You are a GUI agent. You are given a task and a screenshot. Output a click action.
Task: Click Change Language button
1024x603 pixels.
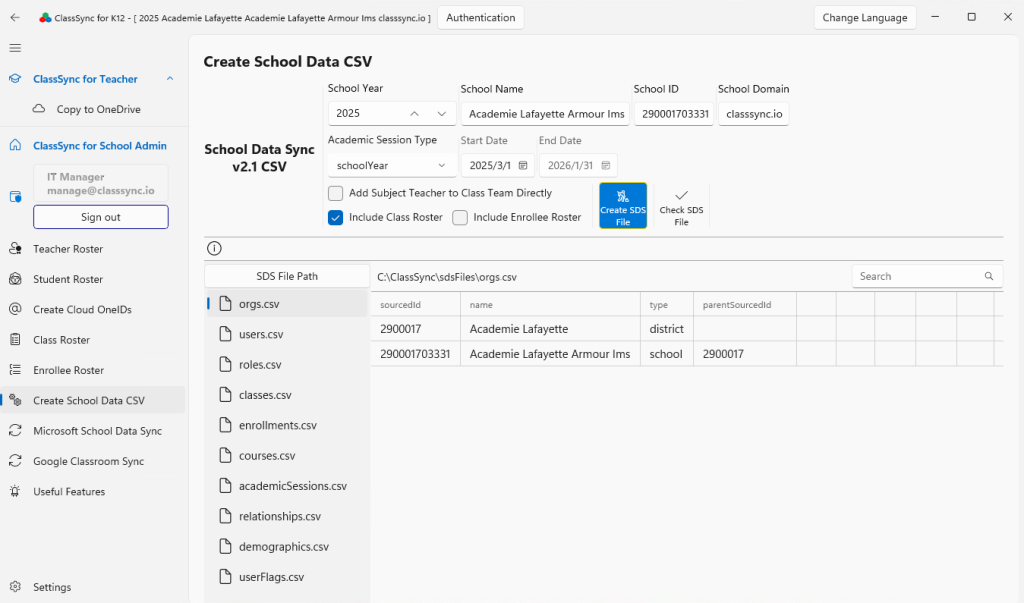865,18
